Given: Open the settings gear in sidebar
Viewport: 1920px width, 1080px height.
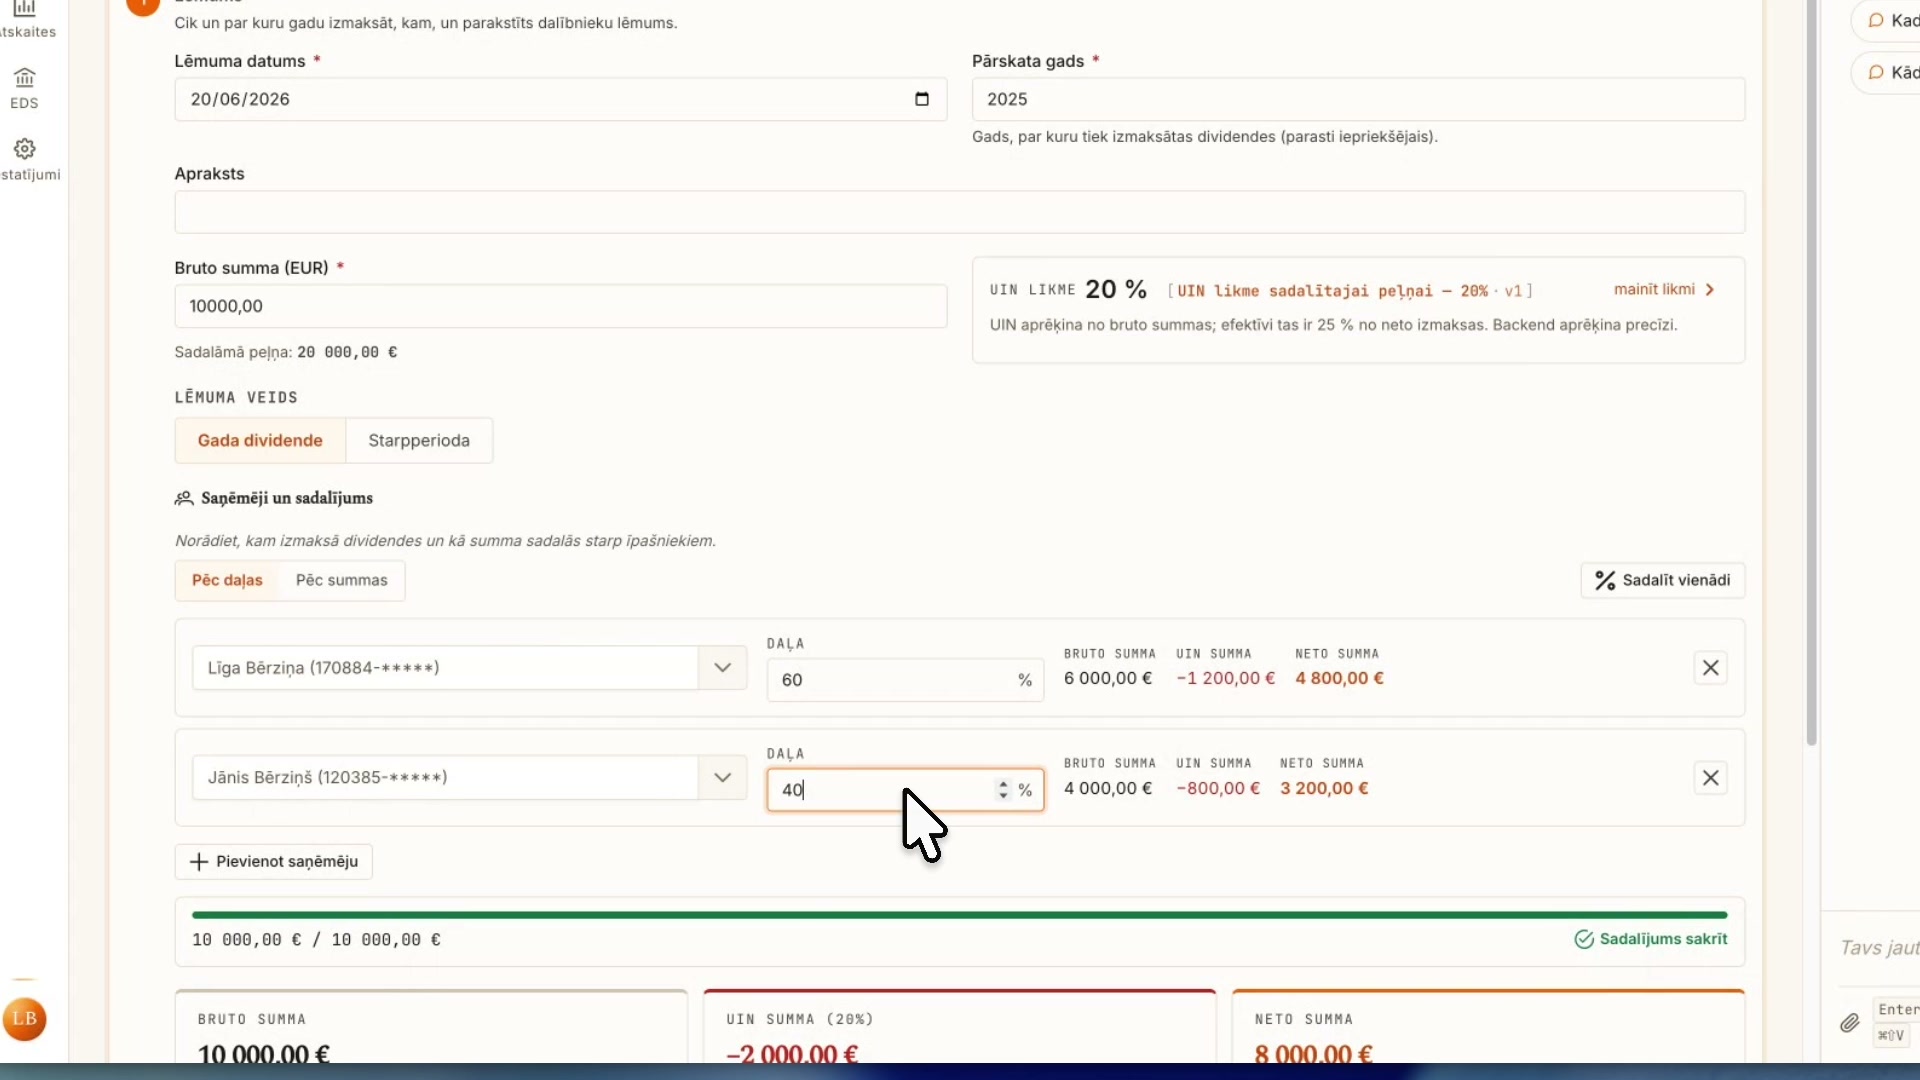Looking at the screenshot, I should coord(25,149).
